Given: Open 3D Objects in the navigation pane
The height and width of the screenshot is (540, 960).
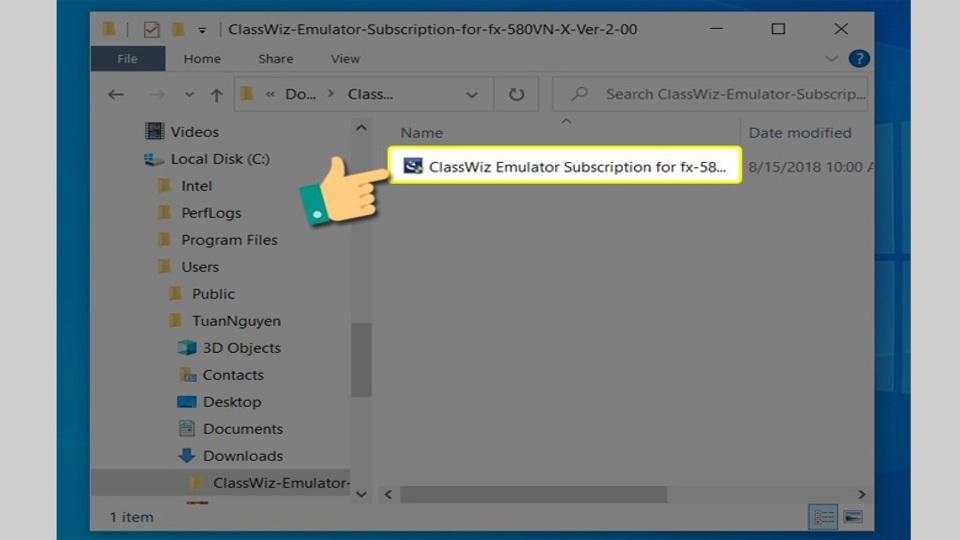Looking at the screenshot, I should [x=242, y=348].
